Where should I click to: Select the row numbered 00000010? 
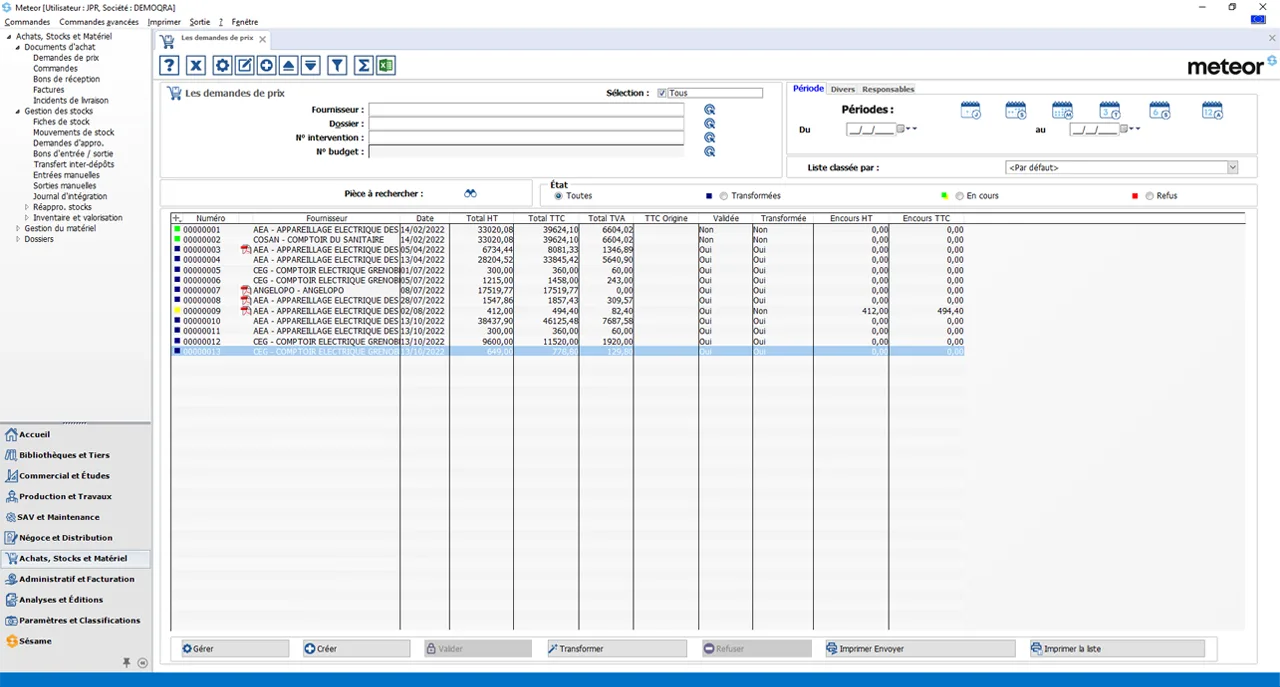click(568, 321)
